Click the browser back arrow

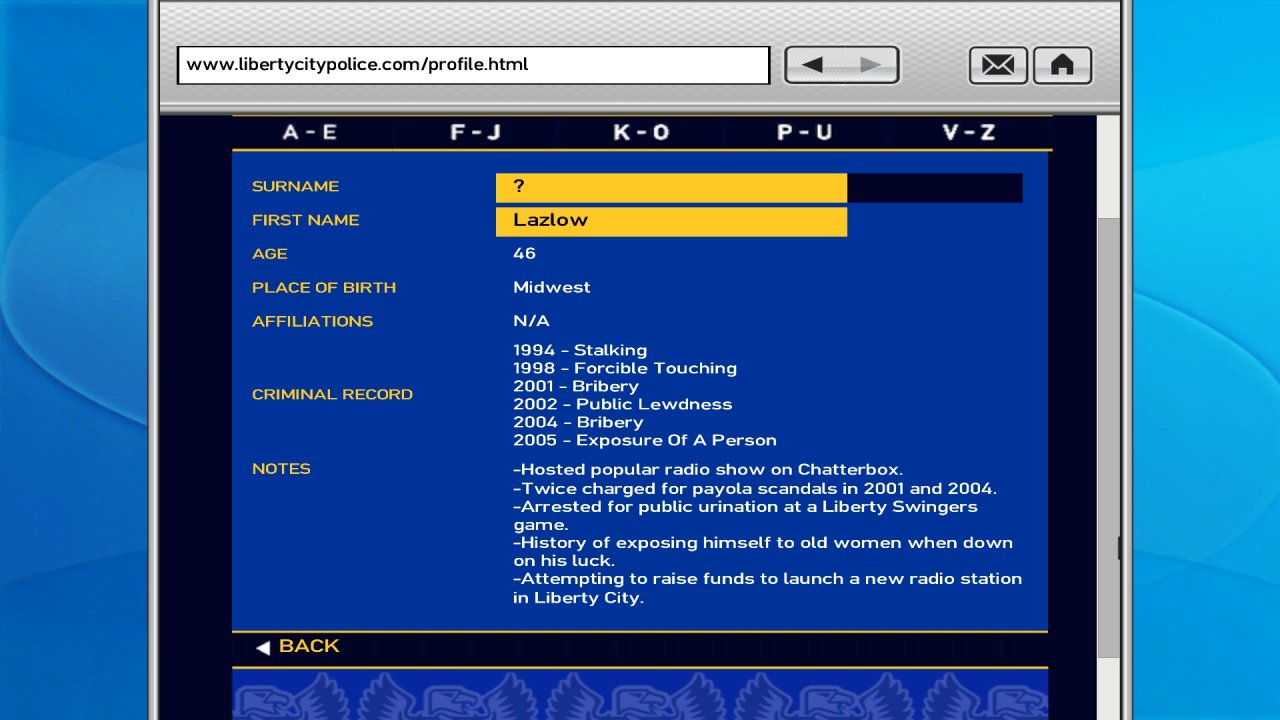point(812,65)
